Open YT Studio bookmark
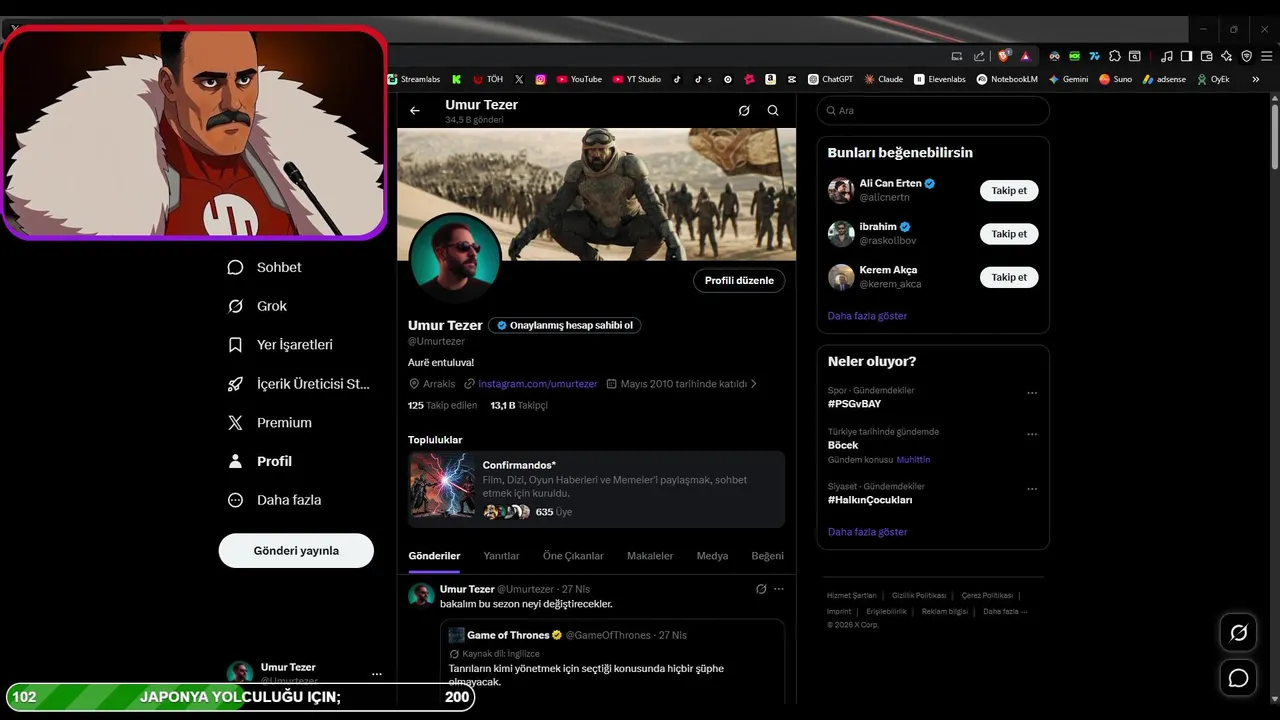The height and width of the screenshot is (720, 1280). [637, 79]
